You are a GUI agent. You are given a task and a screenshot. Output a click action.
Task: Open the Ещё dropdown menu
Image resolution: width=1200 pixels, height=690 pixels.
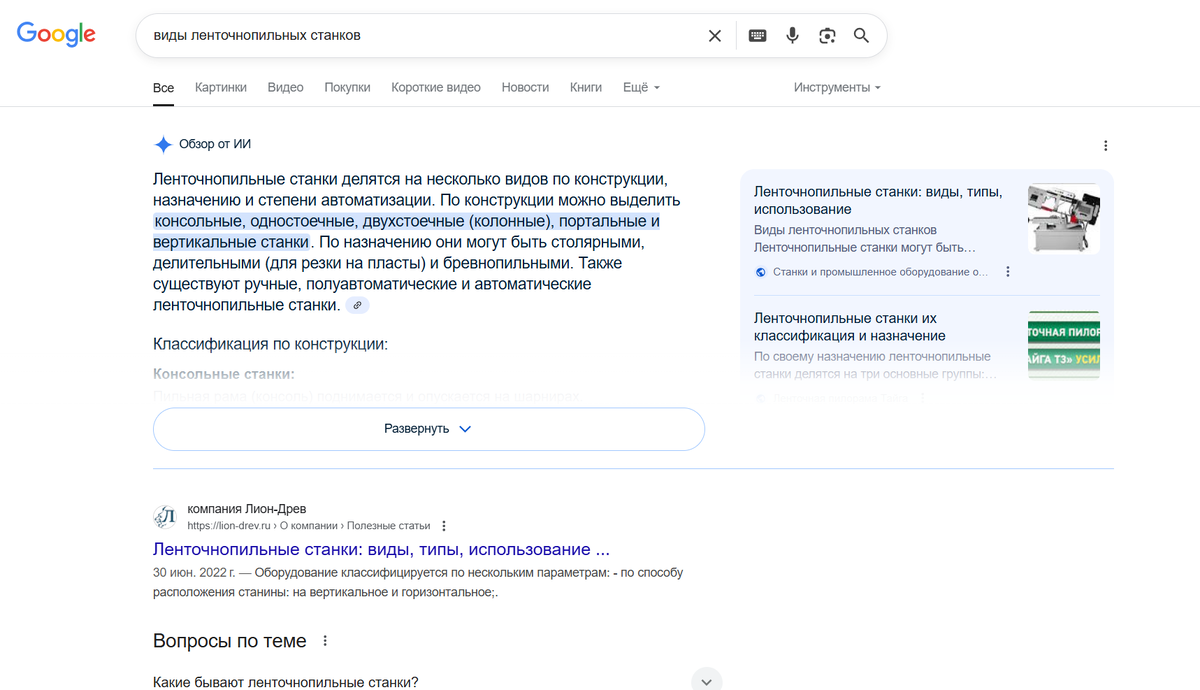[641, 88]
